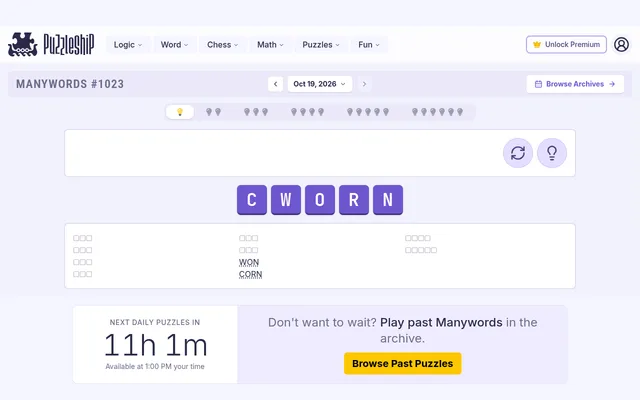Tap the letter O tile
640x400 pixels.
(320, 200)
